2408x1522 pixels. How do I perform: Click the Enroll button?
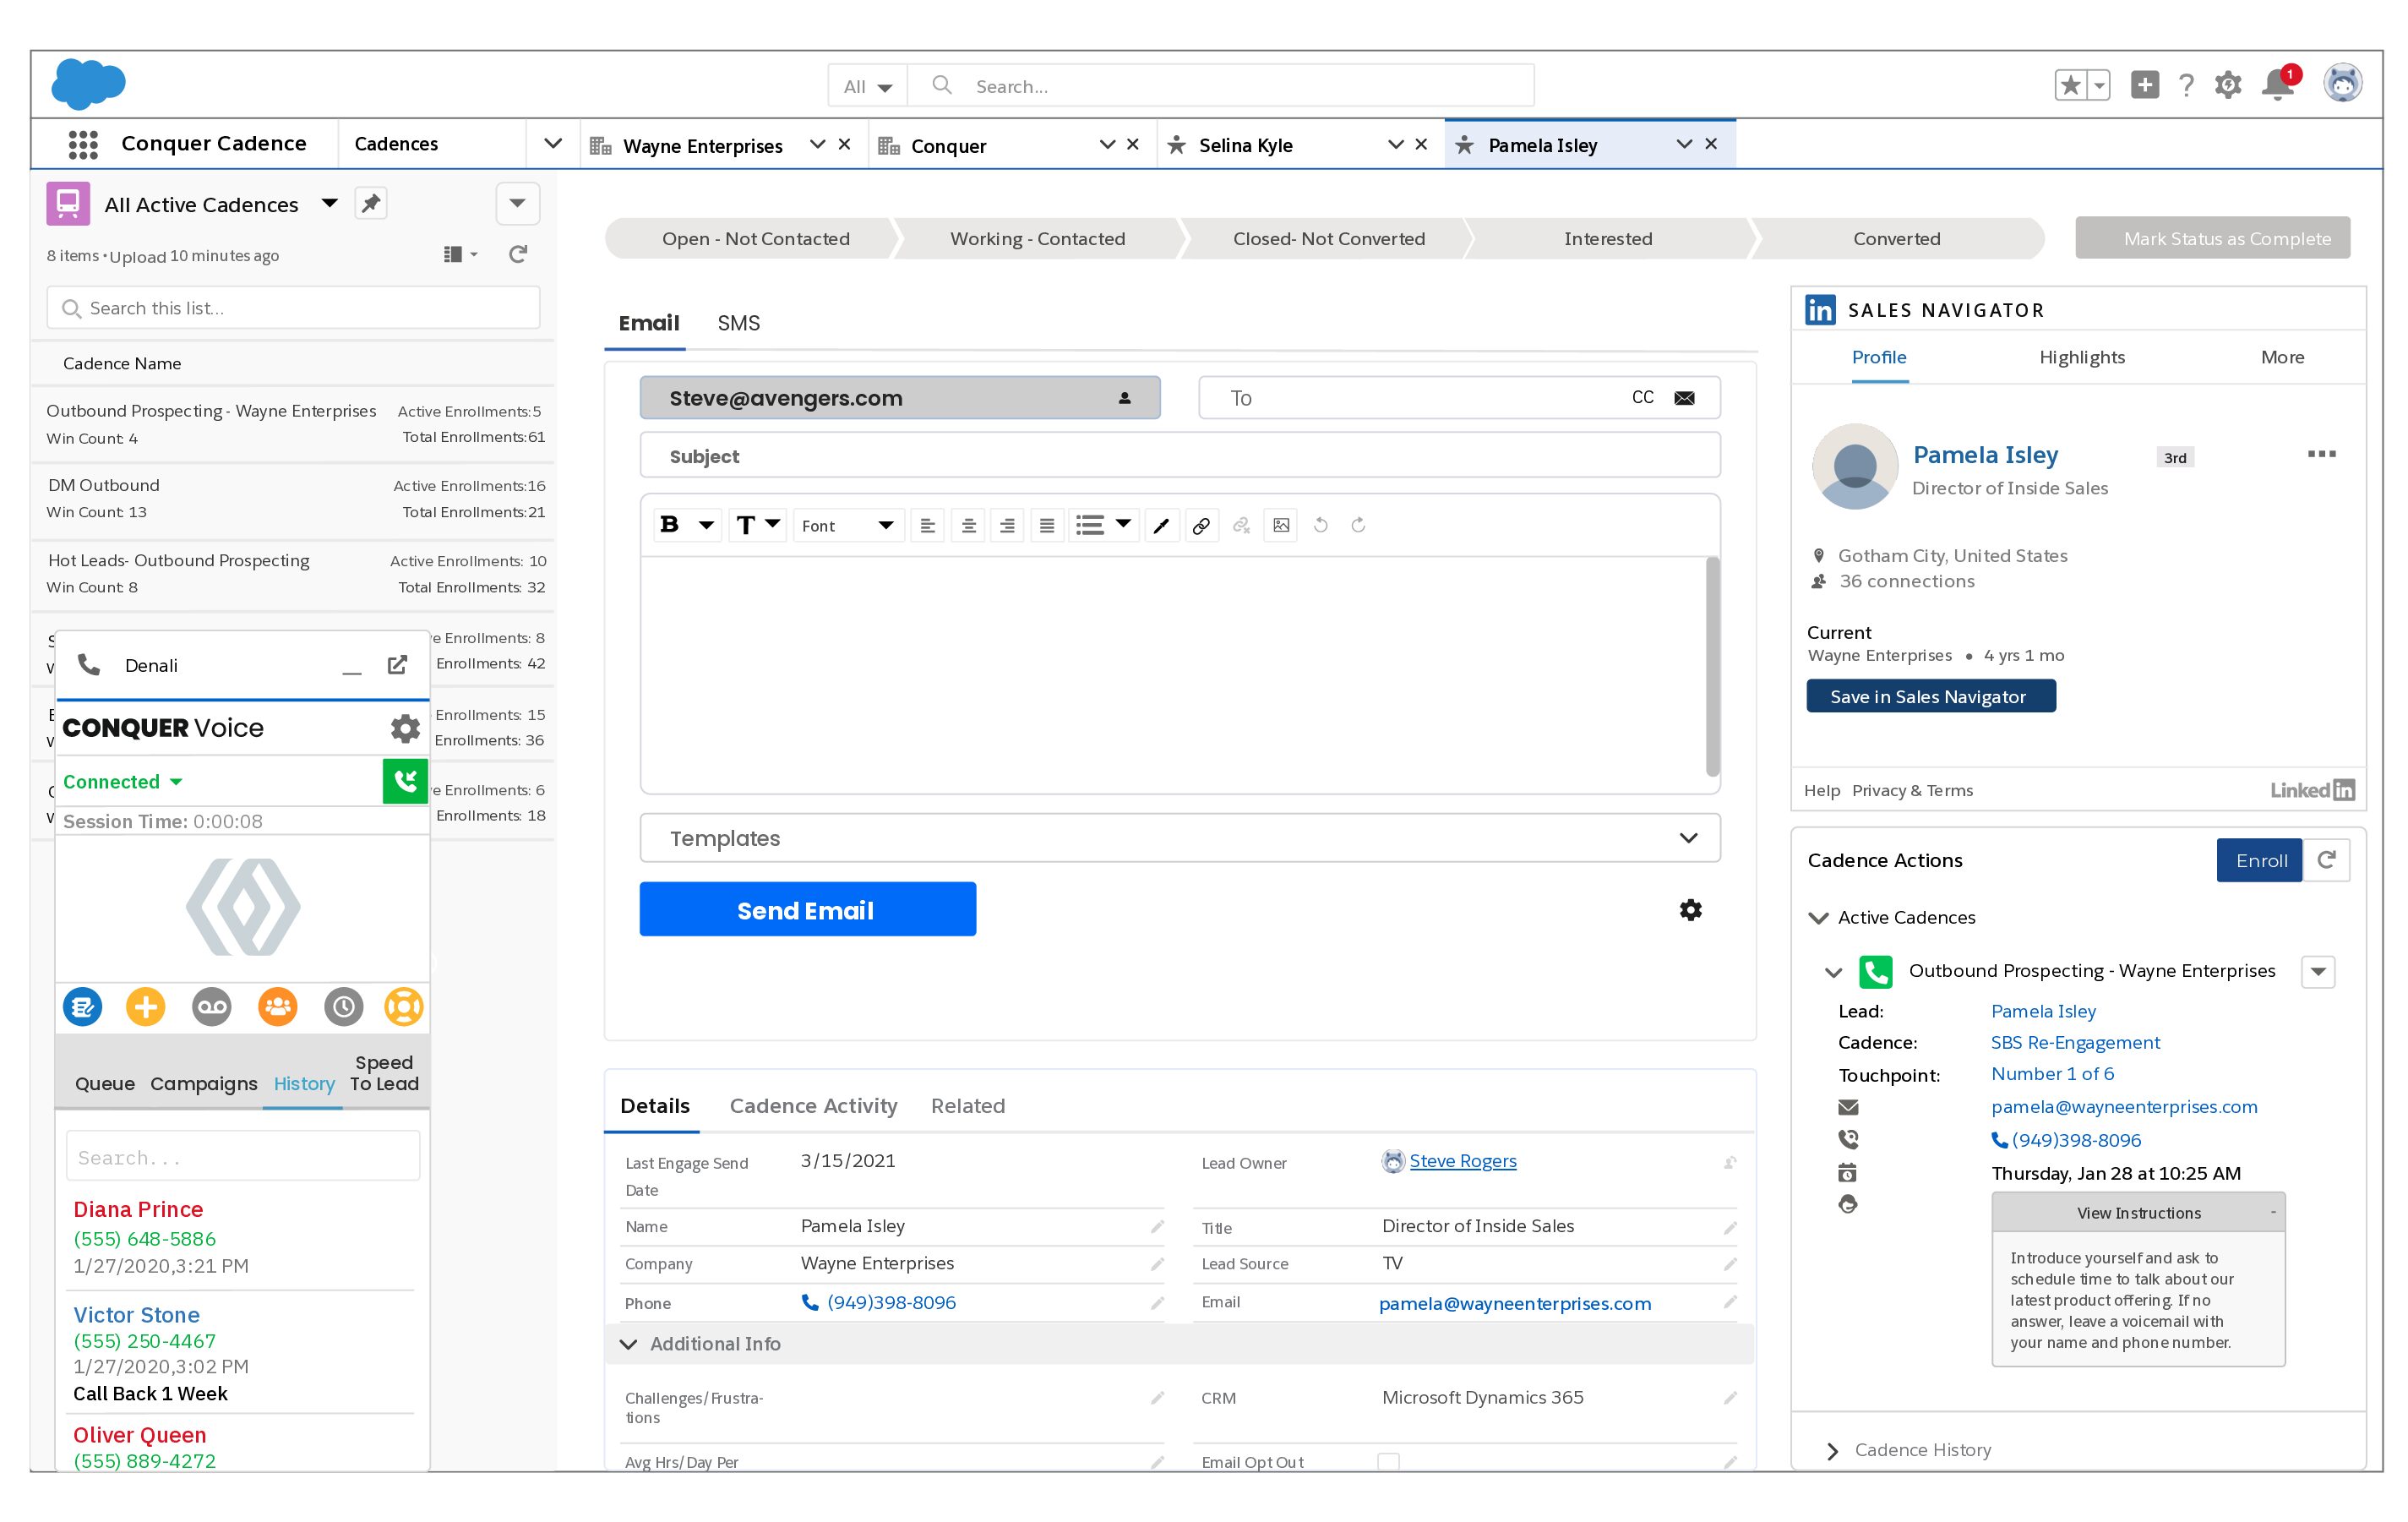2259,860
